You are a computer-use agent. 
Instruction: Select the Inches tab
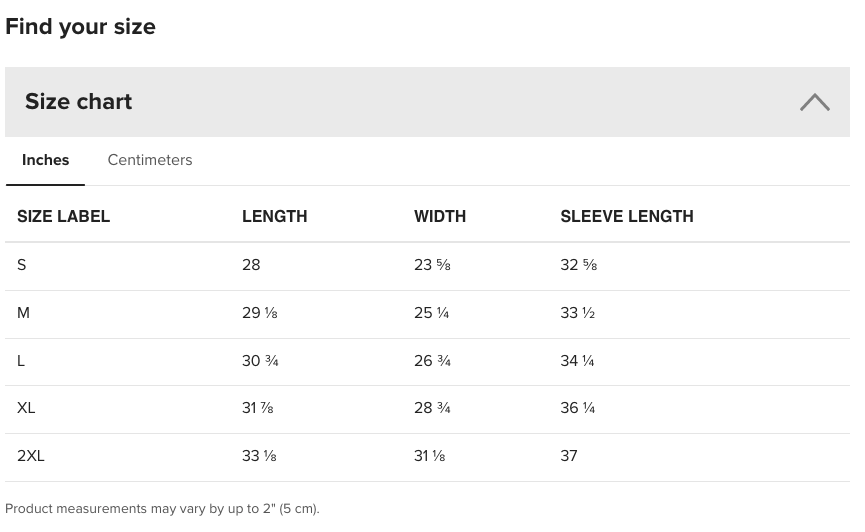click(x=46, y=160)
